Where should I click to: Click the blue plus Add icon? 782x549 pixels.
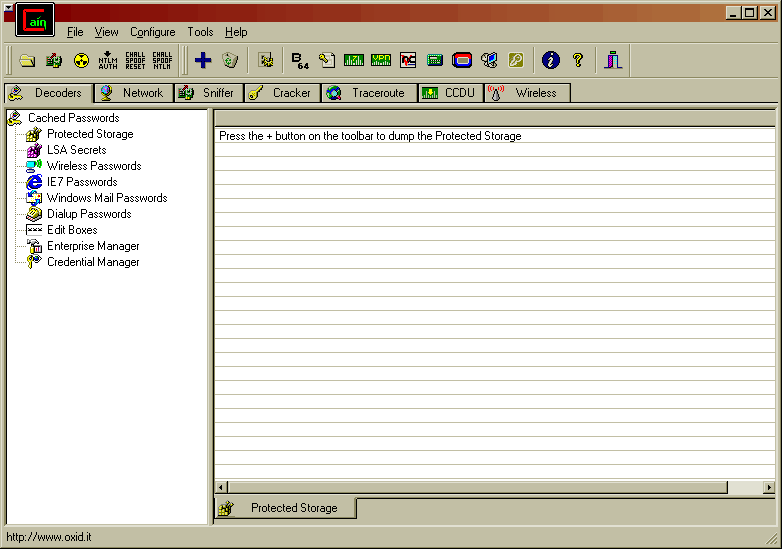click(203, 61)
